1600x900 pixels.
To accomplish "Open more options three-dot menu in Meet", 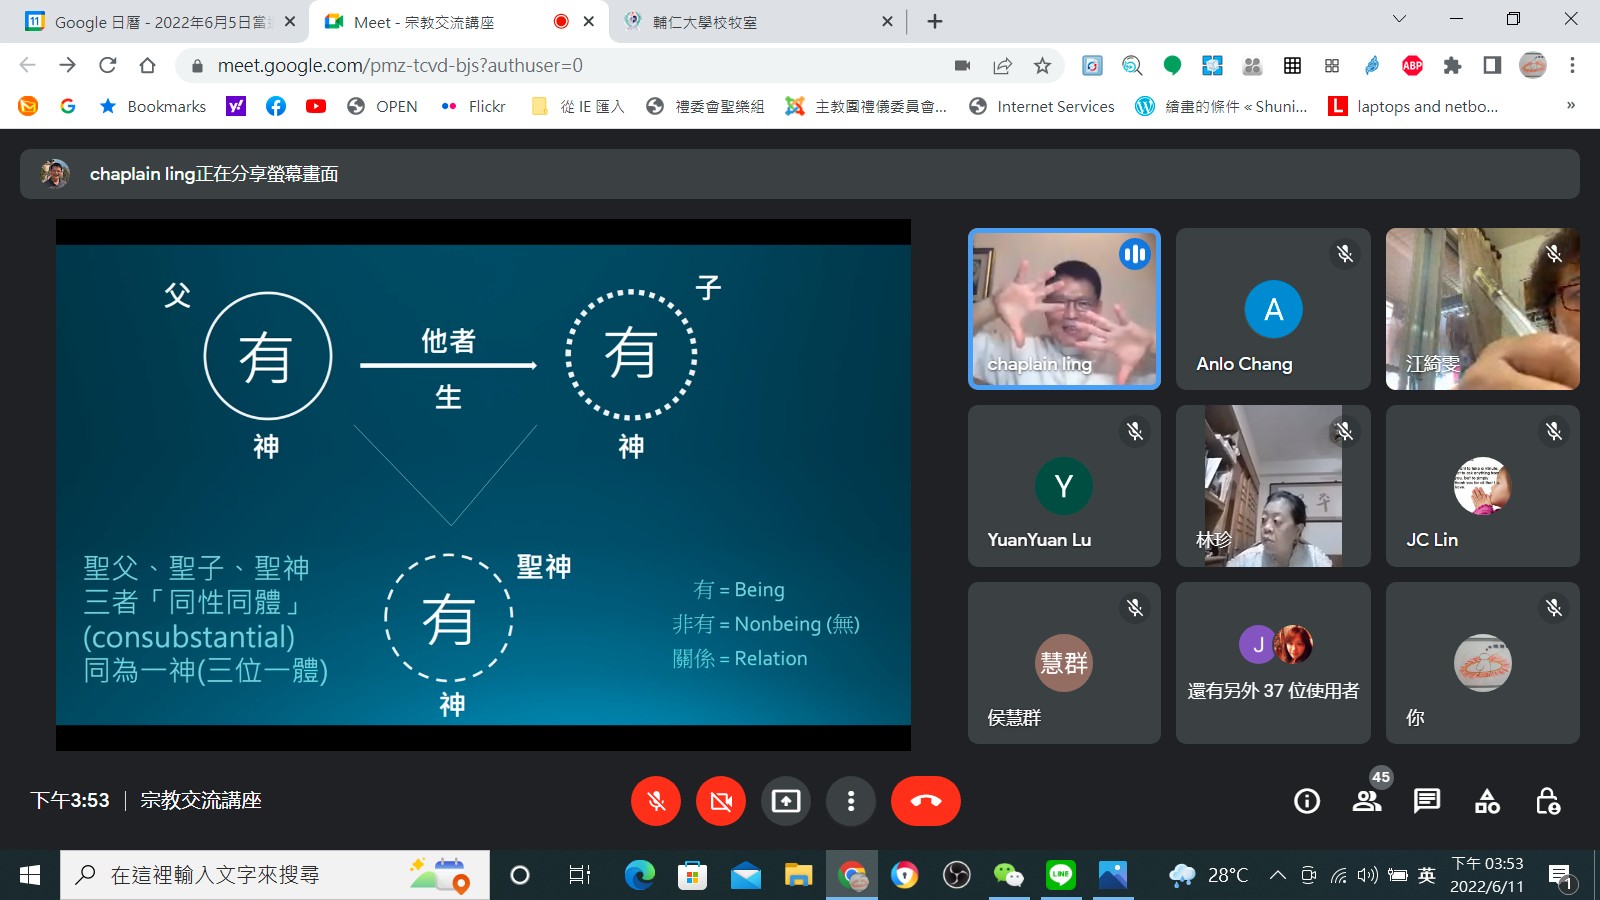I will click(x=851, y=801).
